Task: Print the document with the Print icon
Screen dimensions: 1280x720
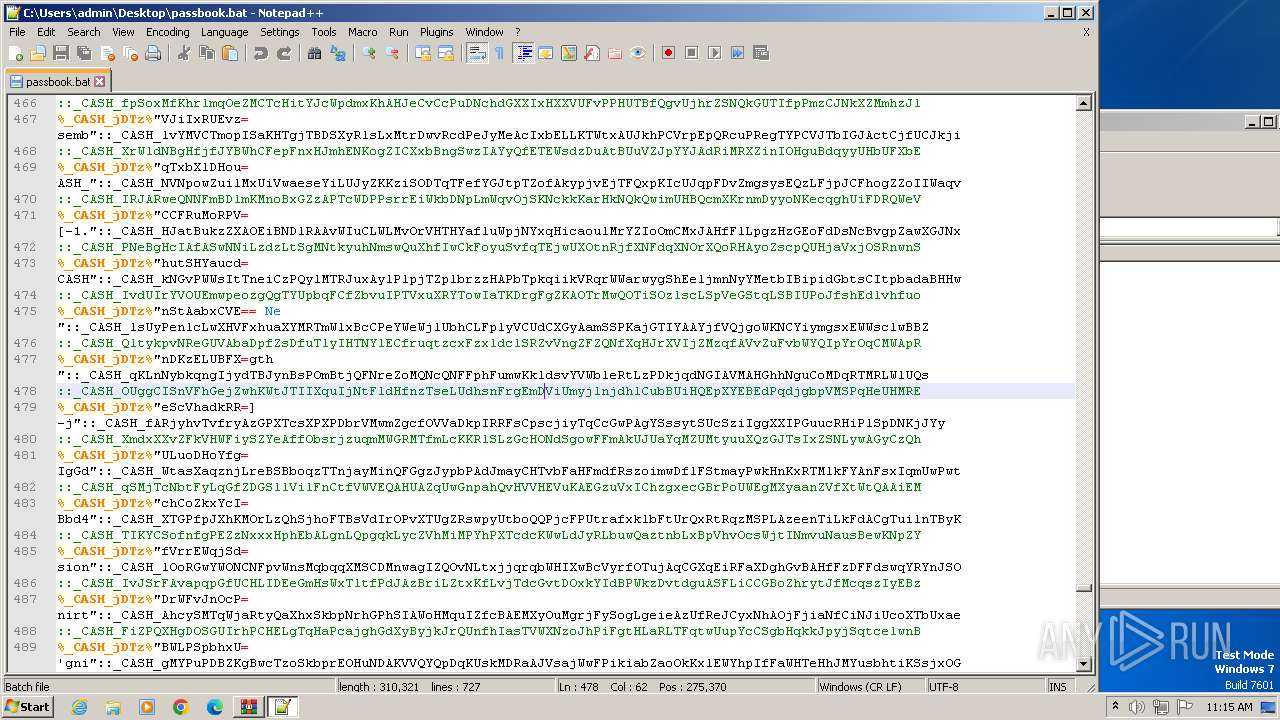Action: tap(153, 53)
